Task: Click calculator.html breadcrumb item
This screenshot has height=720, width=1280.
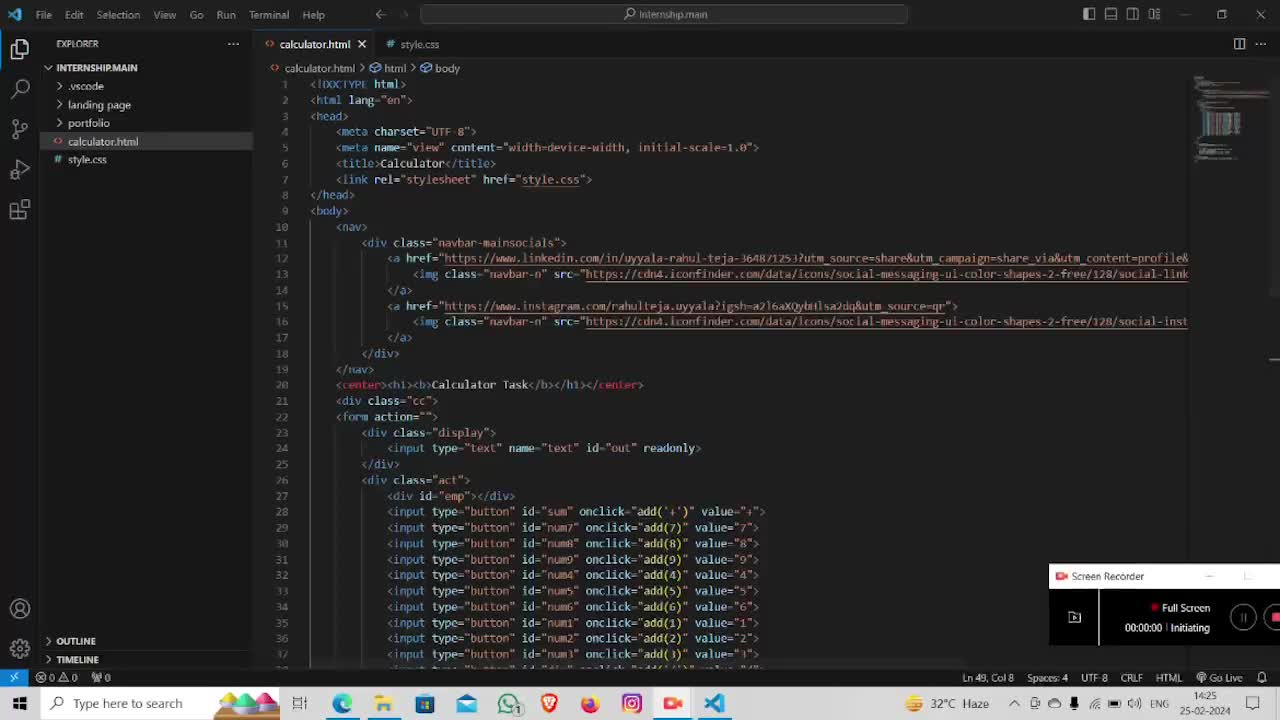Action: pos(312,68)
